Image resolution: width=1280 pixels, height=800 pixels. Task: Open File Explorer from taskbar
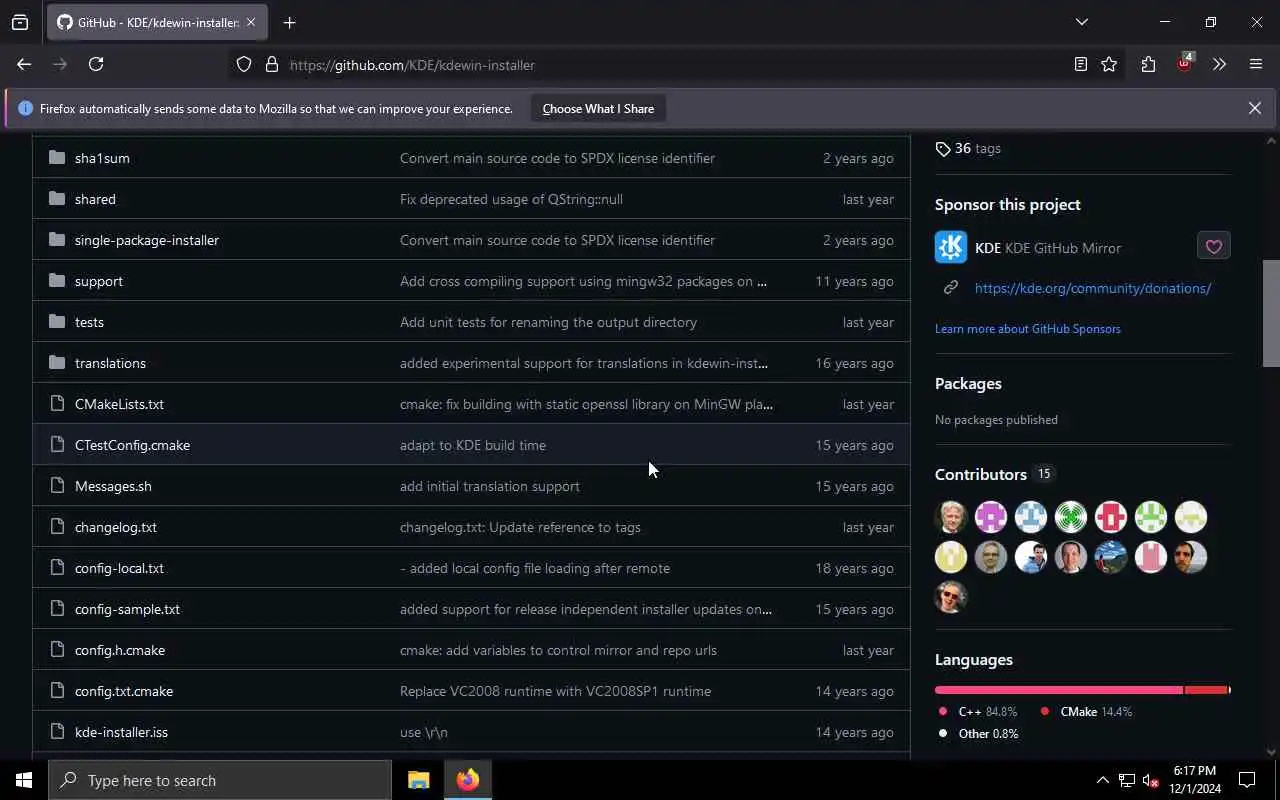pos(418,780)
